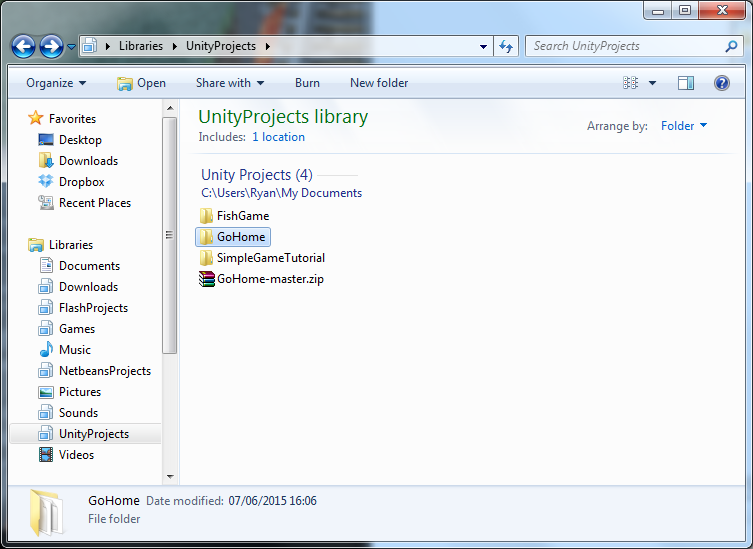Select Libraries in the address breadcrumb
This screenshot has width=753, height=549.
(x=141, y=46)
